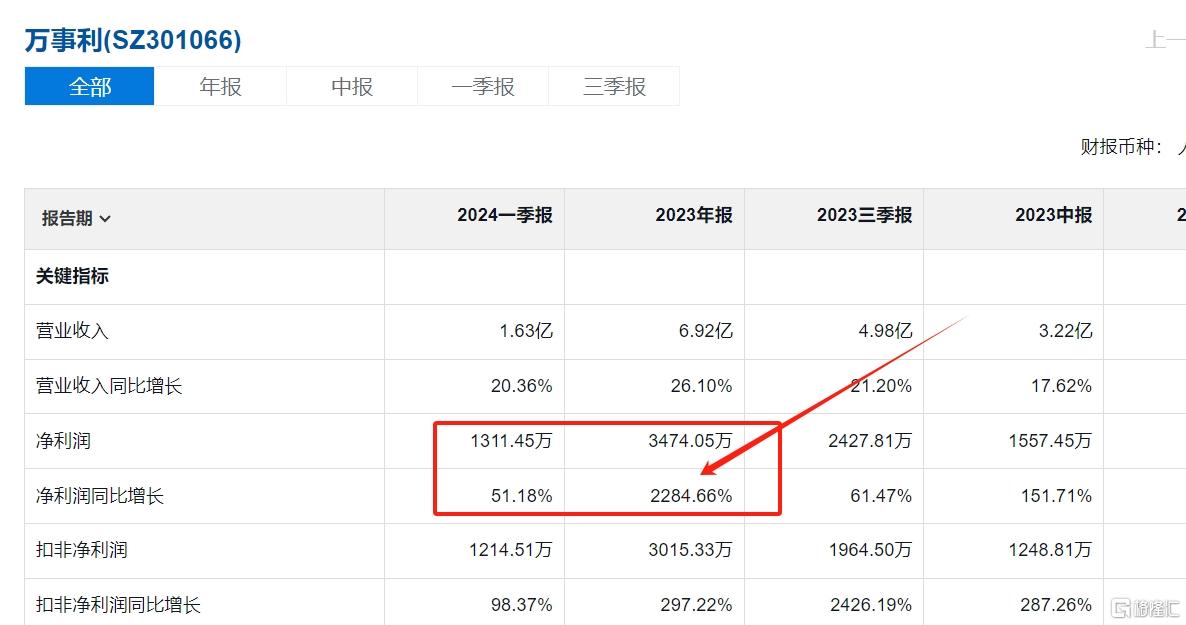Click the 万事利(SZ301066) stock title
The width and height of the screenshot is (1186, 625).
(133, 40)
